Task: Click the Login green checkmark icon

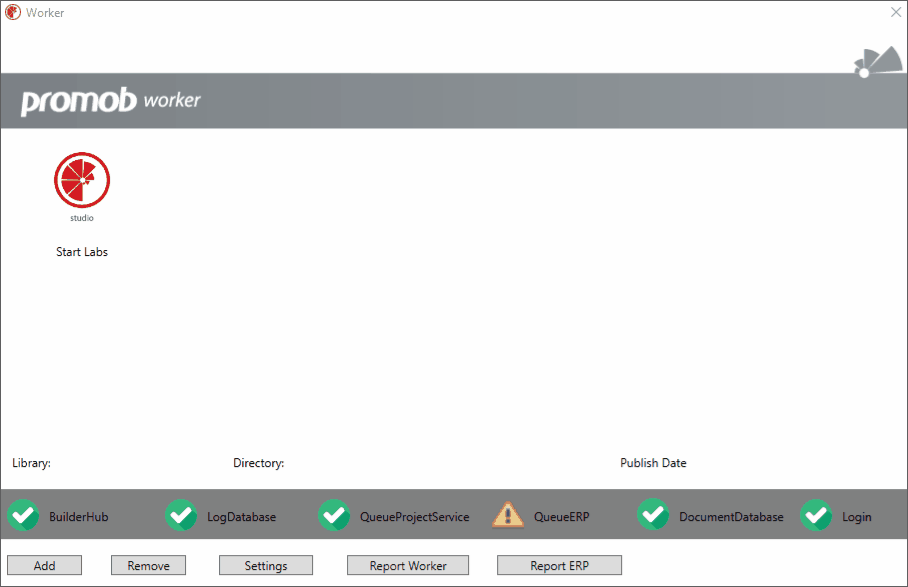Action: (x=817, y=515)
